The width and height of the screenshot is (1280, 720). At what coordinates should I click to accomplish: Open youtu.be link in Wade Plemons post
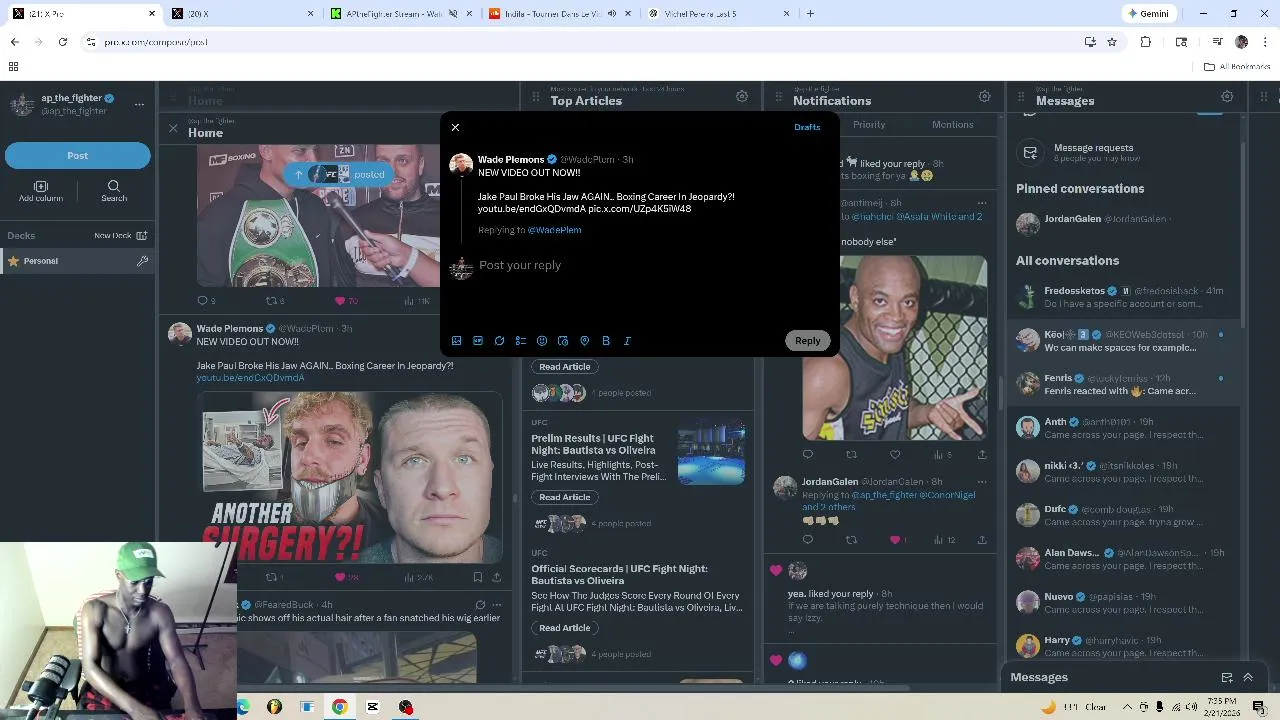point(250,378)
